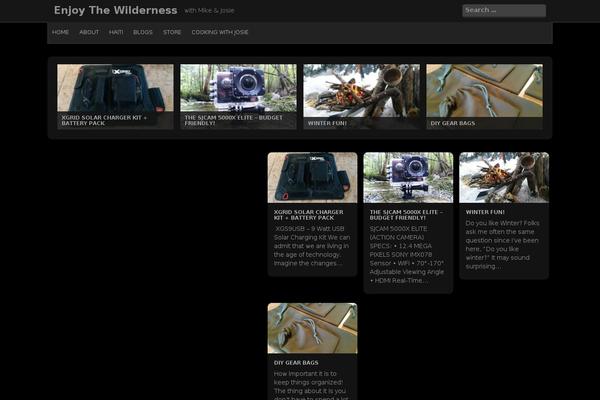Open the Winter Fun post card thumbnail
This screenshot has height=400, width=600.
tap(504, 178)
